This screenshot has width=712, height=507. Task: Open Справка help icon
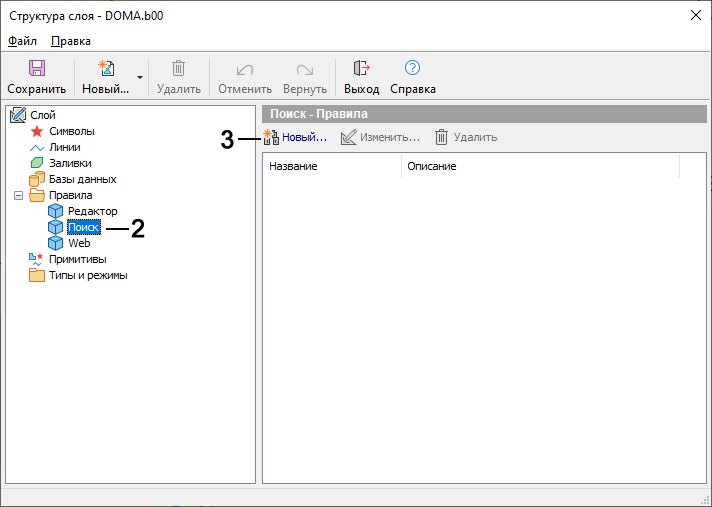pyautogui.click(x=412, y=68)
